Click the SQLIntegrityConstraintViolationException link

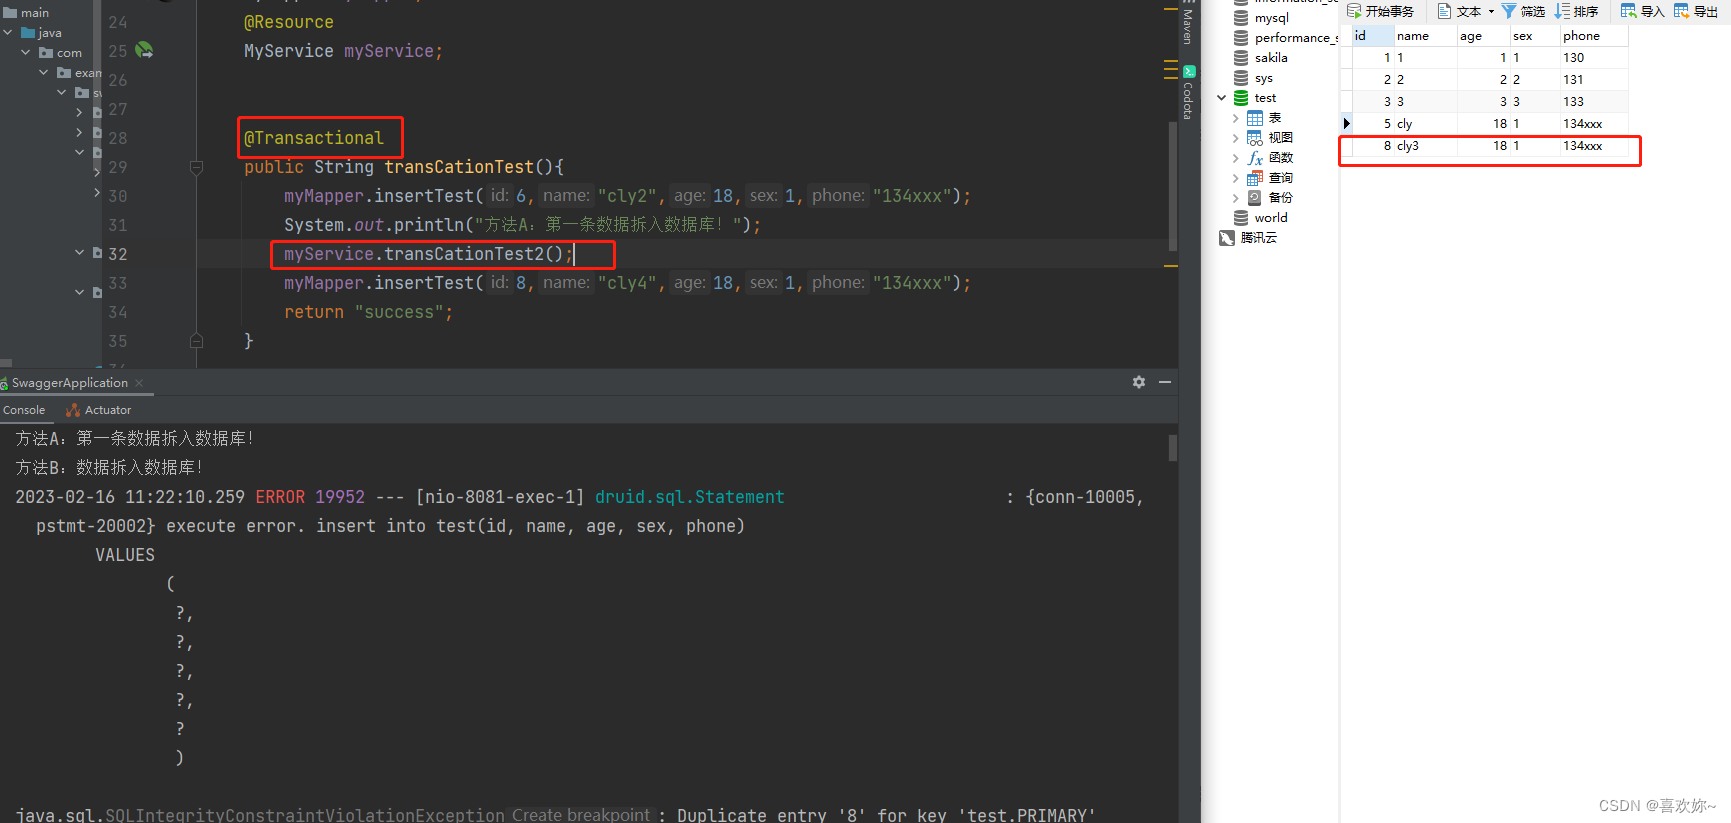pyautogui.click(x=305, y=815)
